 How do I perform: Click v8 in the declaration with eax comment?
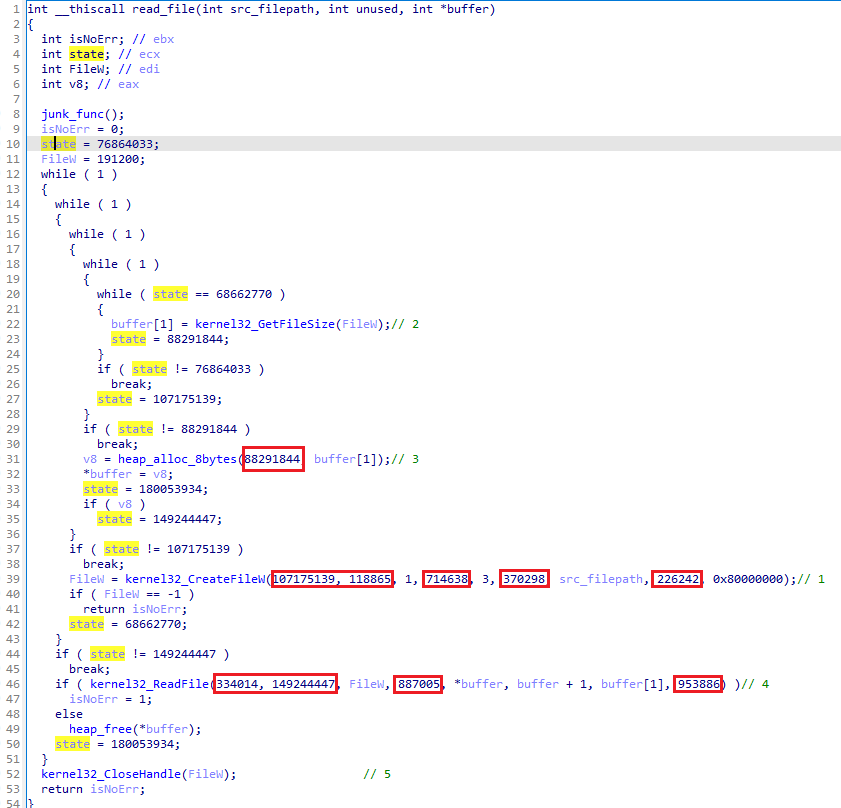click(x=76, y=84)
